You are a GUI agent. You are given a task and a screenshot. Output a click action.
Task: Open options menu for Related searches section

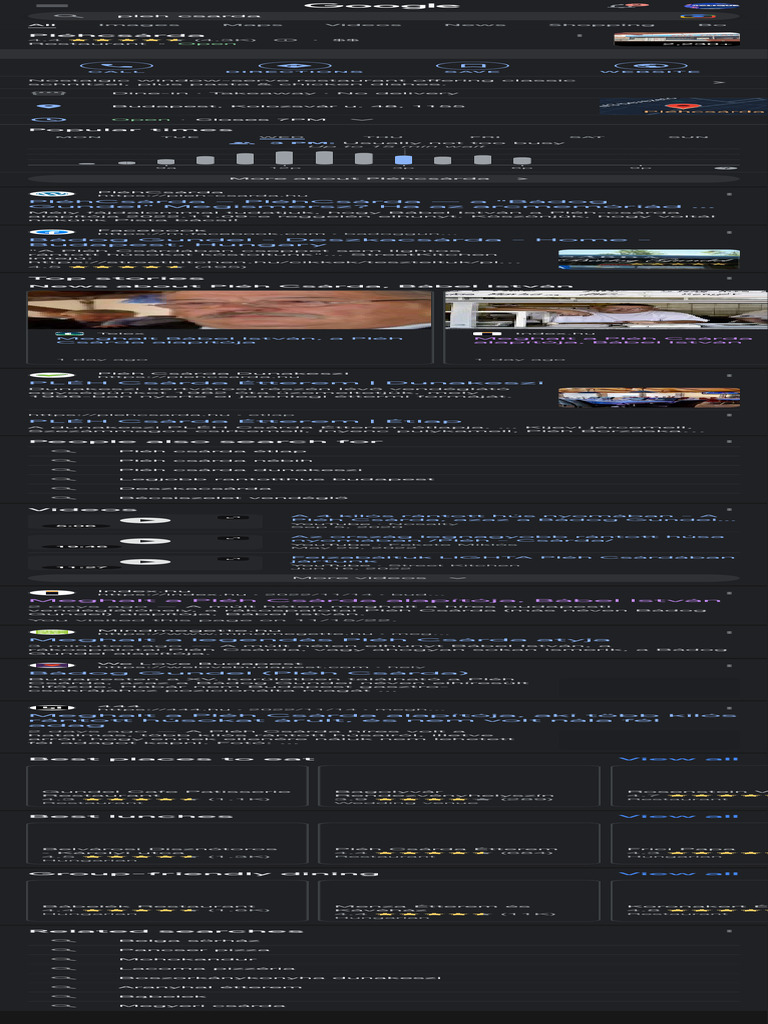click(x=729, y=931)
